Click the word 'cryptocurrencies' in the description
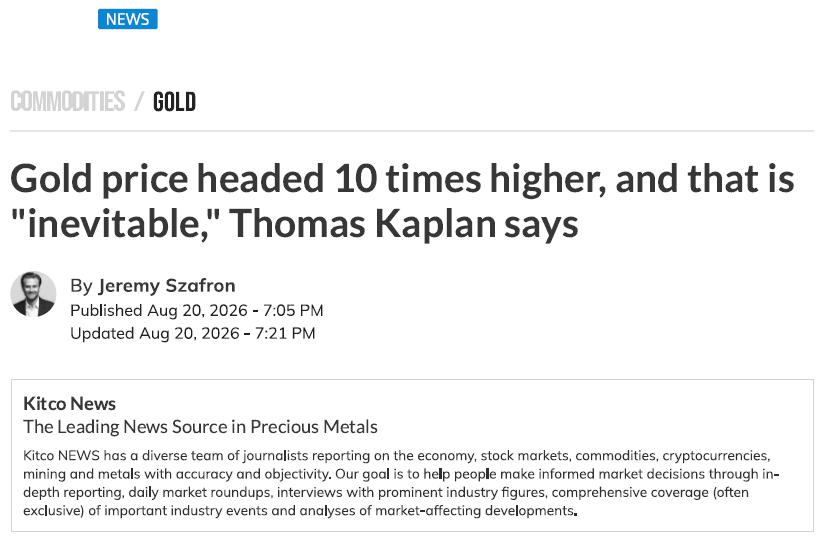 (715, 455)
